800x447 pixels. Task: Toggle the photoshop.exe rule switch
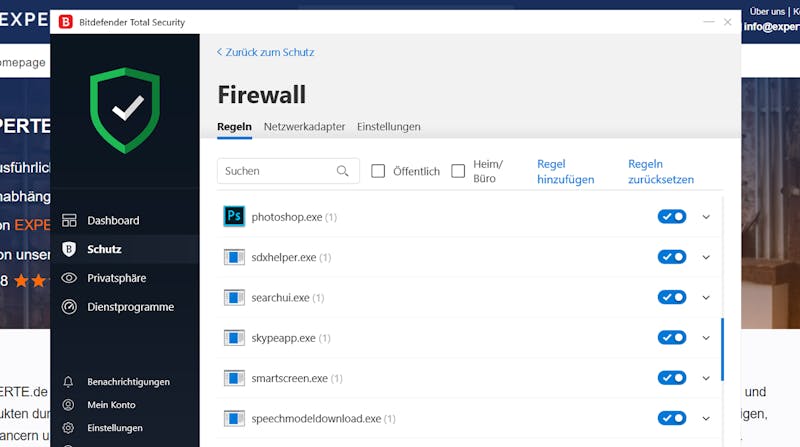pyautogui.click(x=672, y=216)
